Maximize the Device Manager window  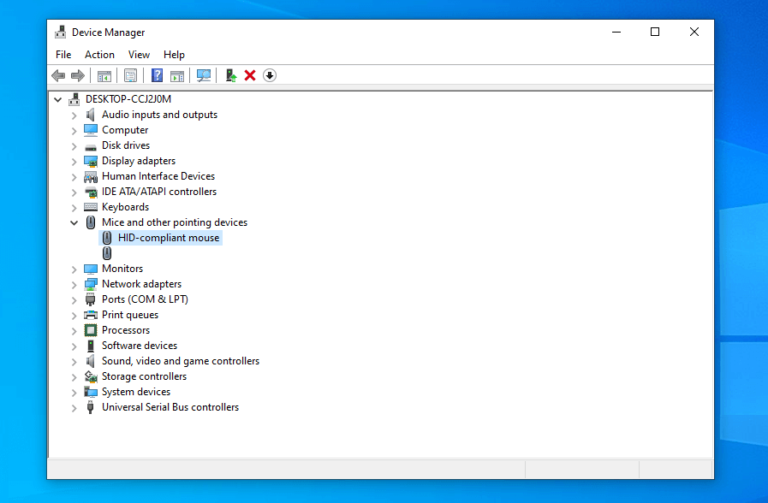coord(655,32)
